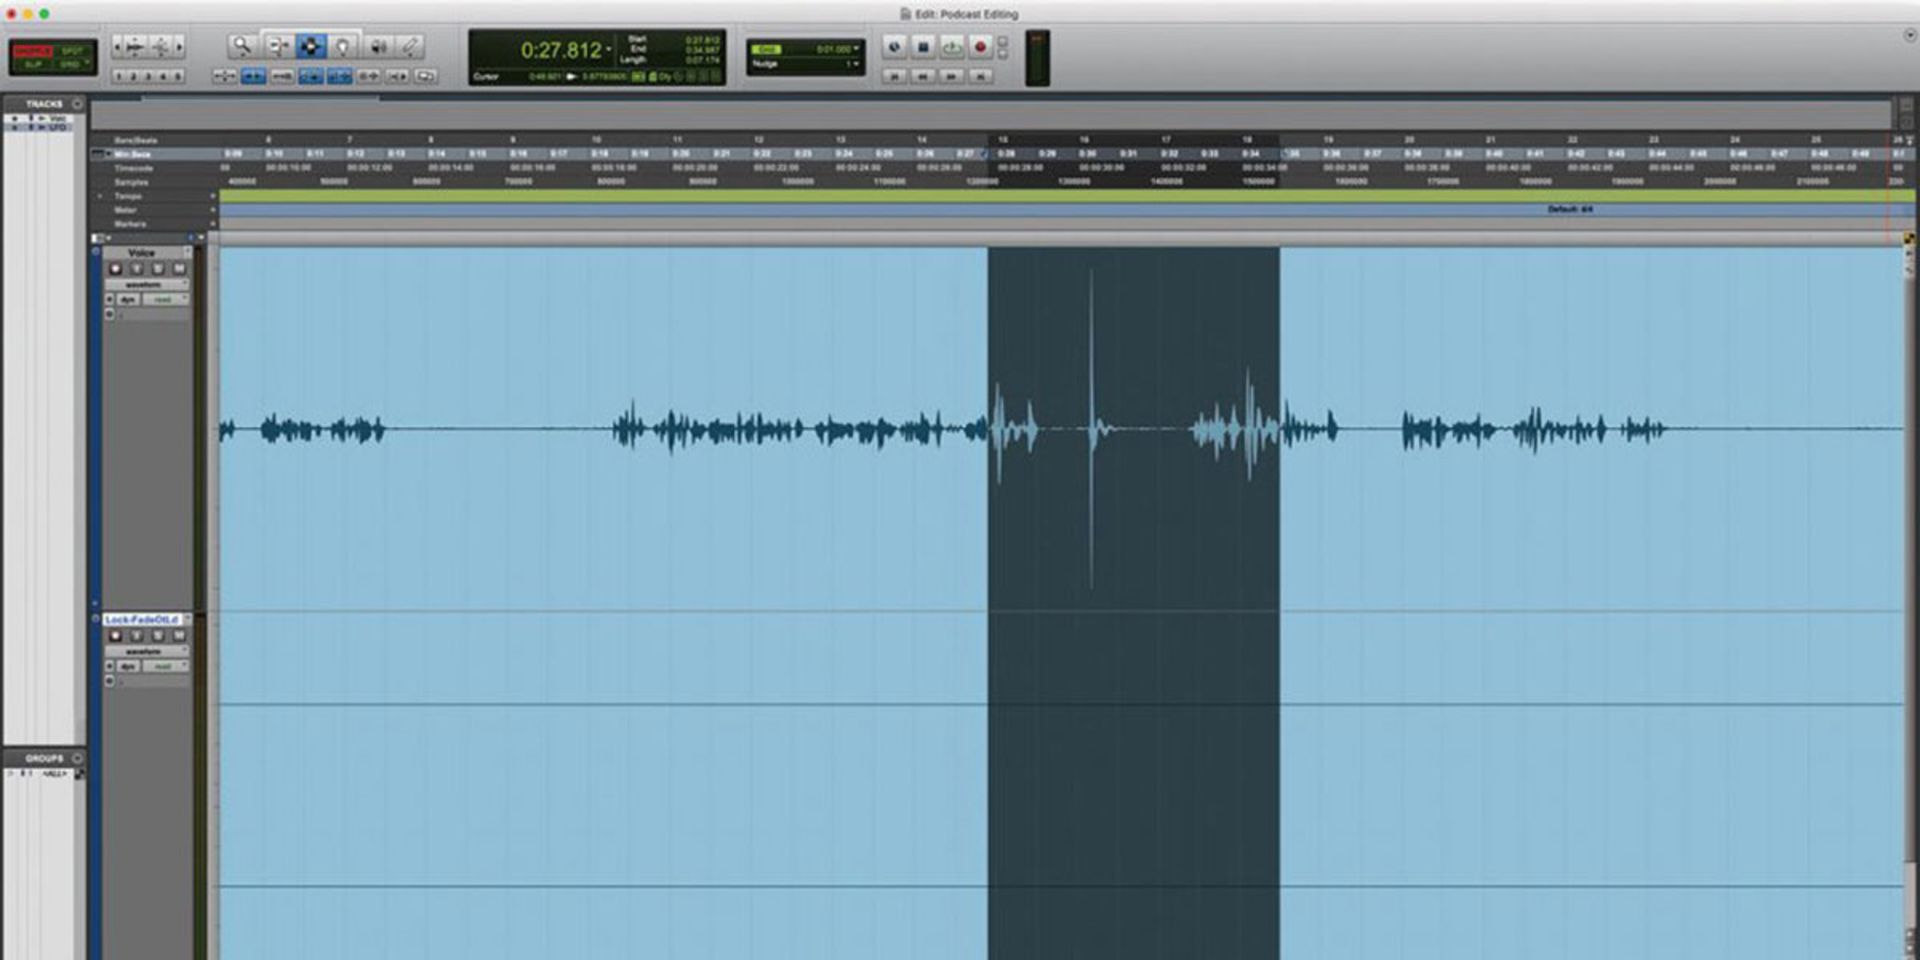1920x960 pixels.
Task: Expand the Tempo ruler
Action: pyautogui.click(x=100, y=197)
